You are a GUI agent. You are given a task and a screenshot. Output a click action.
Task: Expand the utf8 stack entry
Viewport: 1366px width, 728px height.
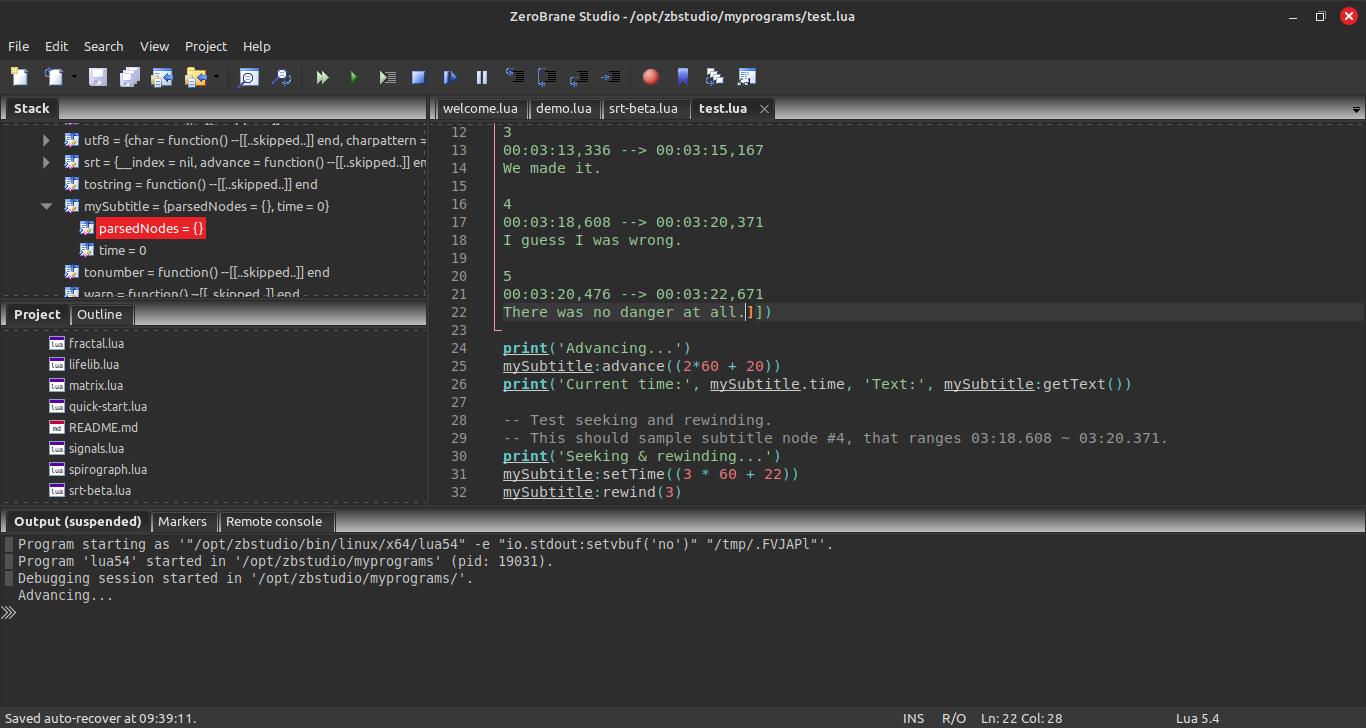tap(46, 140)
